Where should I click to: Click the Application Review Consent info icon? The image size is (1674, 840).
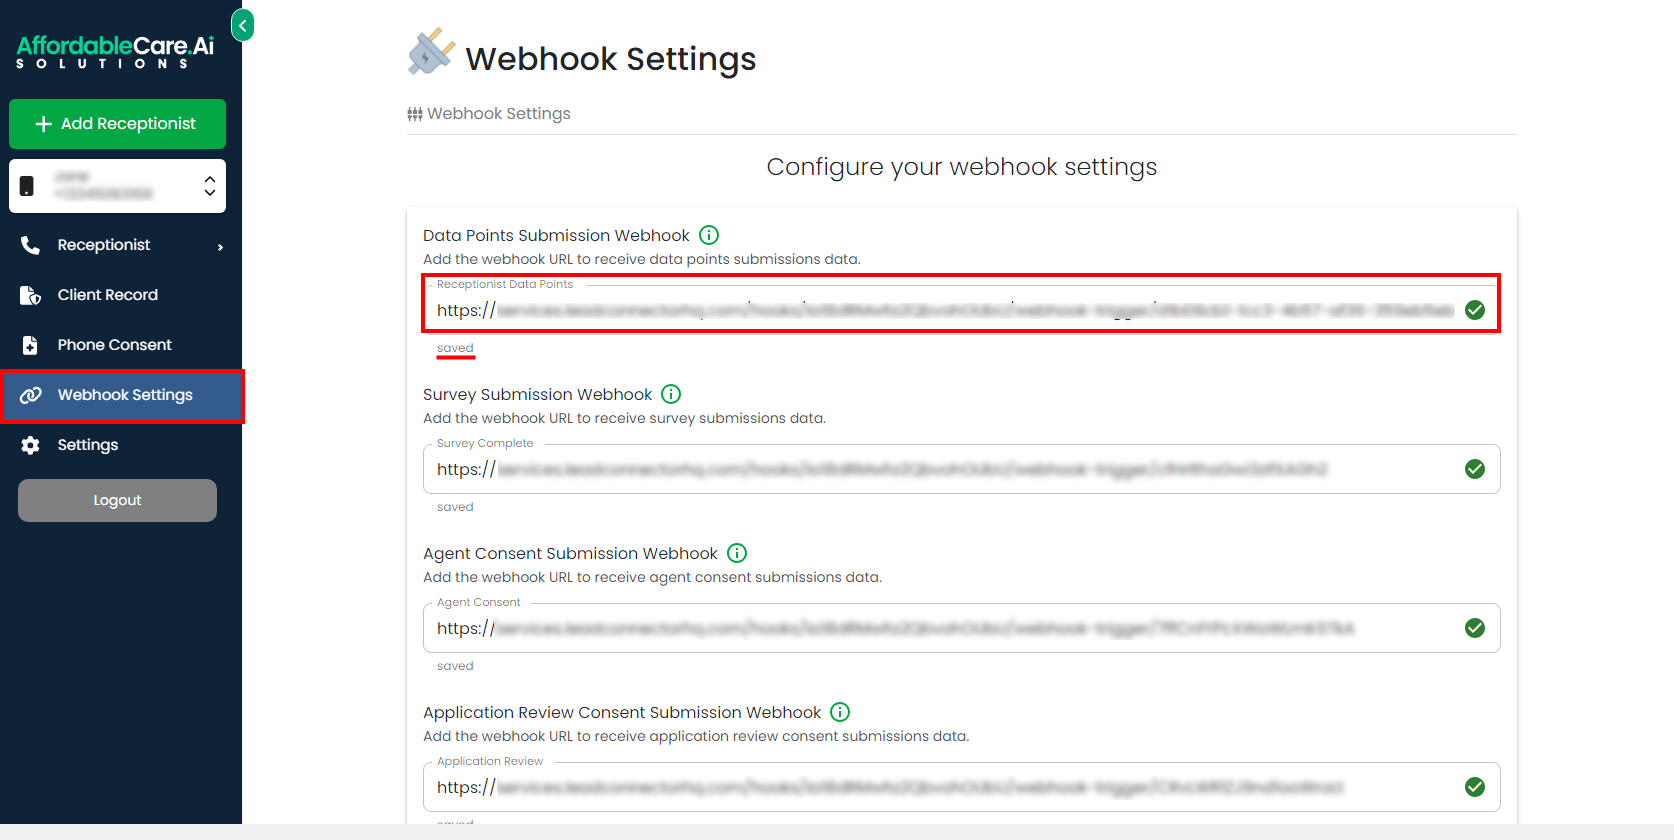pos(840,712)
